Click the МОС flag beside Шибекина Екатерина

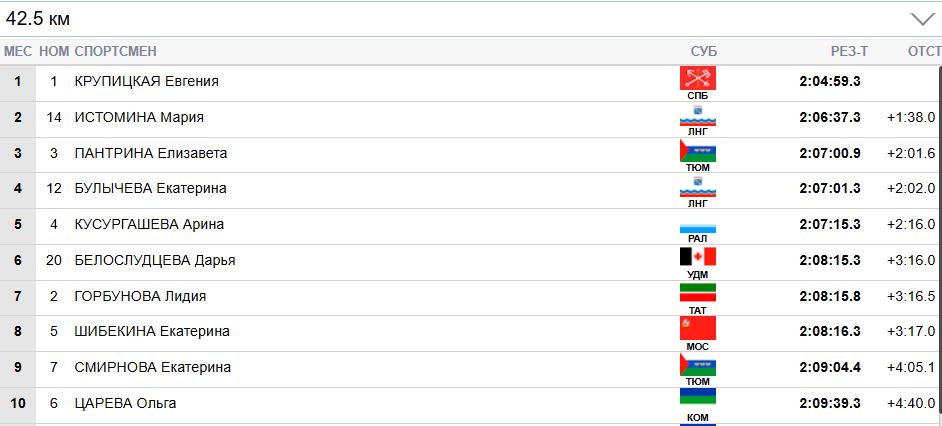(x=697, y=329)
